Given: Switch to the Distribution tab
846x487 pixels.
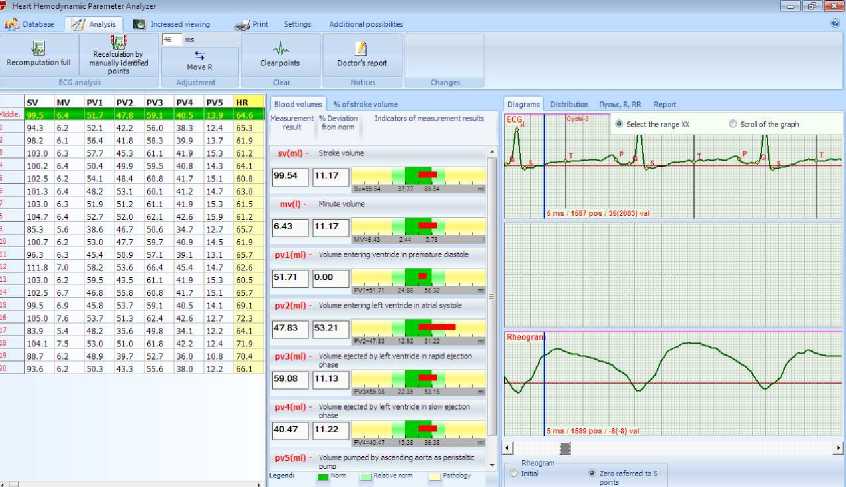Looking at the screenshot, I should pos(568,104).
